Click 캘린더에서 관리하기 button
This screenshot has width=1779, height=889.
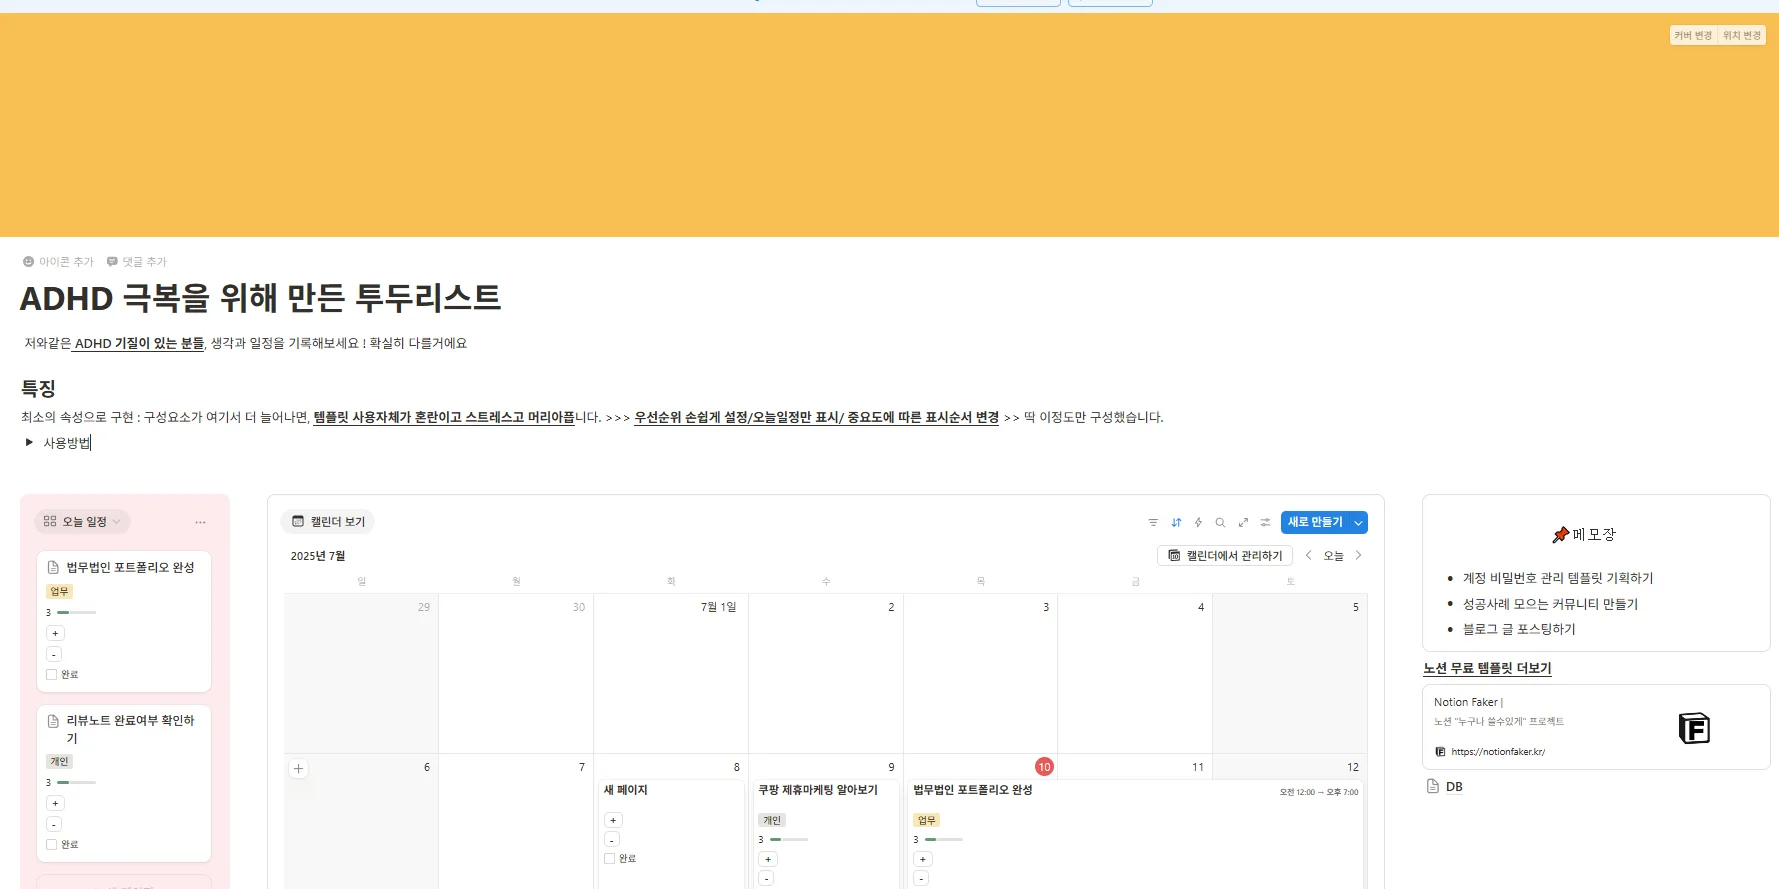click(1225, 556)
